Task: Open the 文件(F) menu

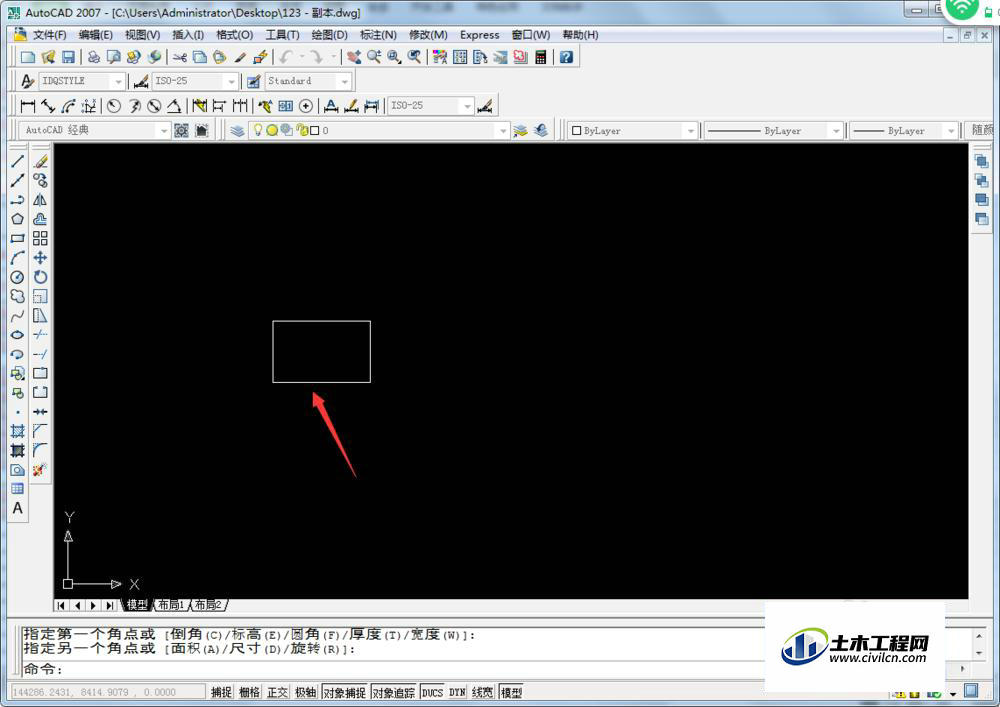Action: click(49, 35)
